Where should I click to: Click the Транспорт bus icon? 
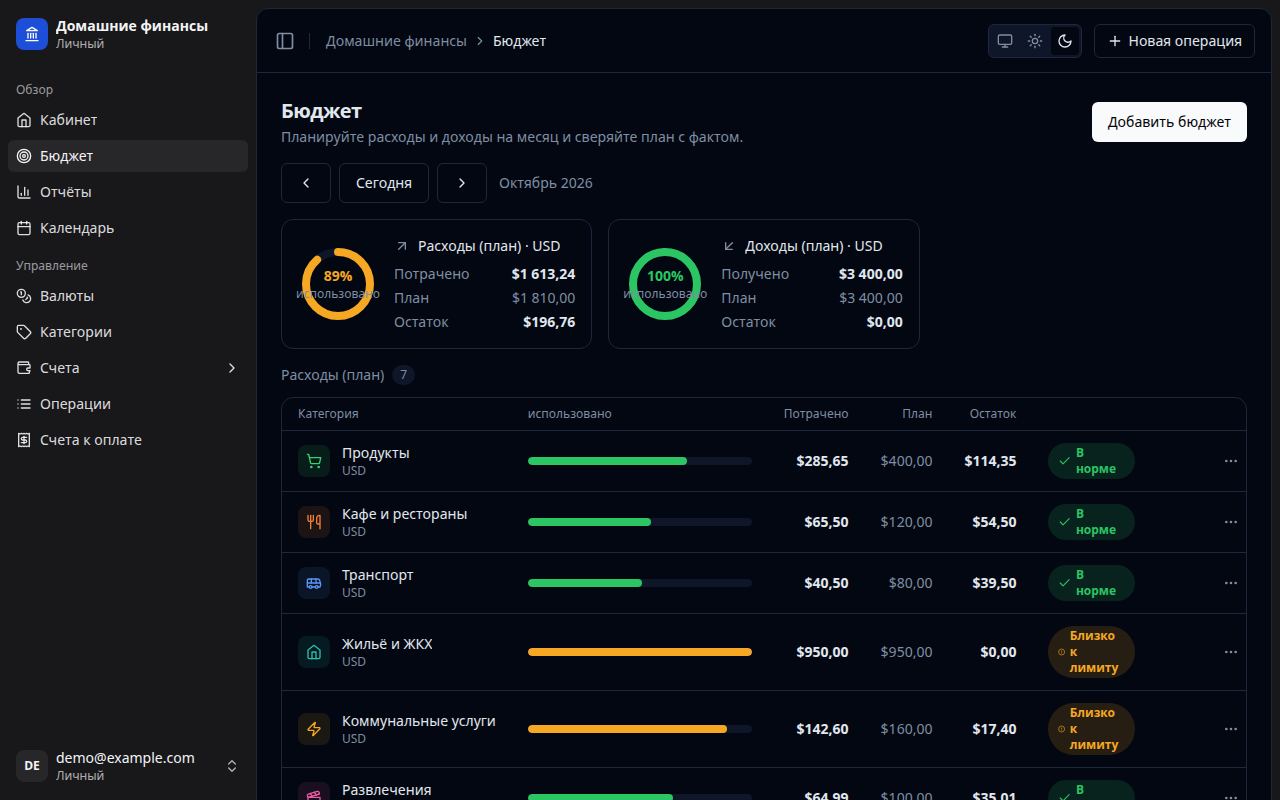point(314,583)
